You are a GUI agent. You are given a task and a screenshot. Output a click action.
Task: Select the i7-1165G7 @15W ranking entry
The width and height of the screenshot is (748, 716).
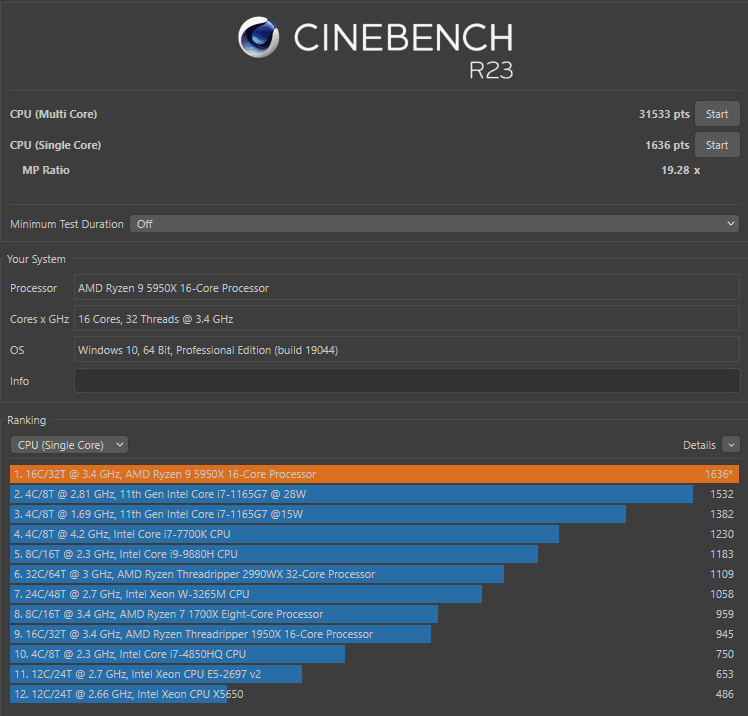(x=374, y=514)
